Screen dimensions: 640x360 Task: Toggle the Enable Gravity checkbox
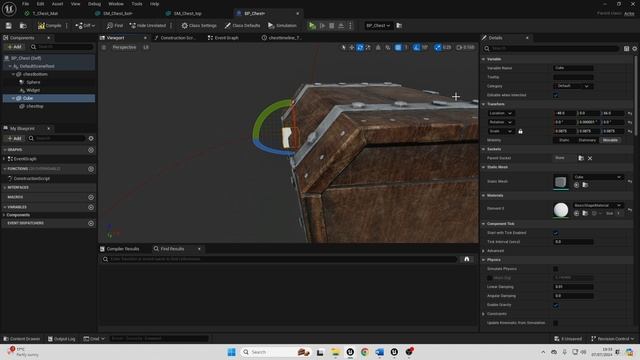pos(556,305)
